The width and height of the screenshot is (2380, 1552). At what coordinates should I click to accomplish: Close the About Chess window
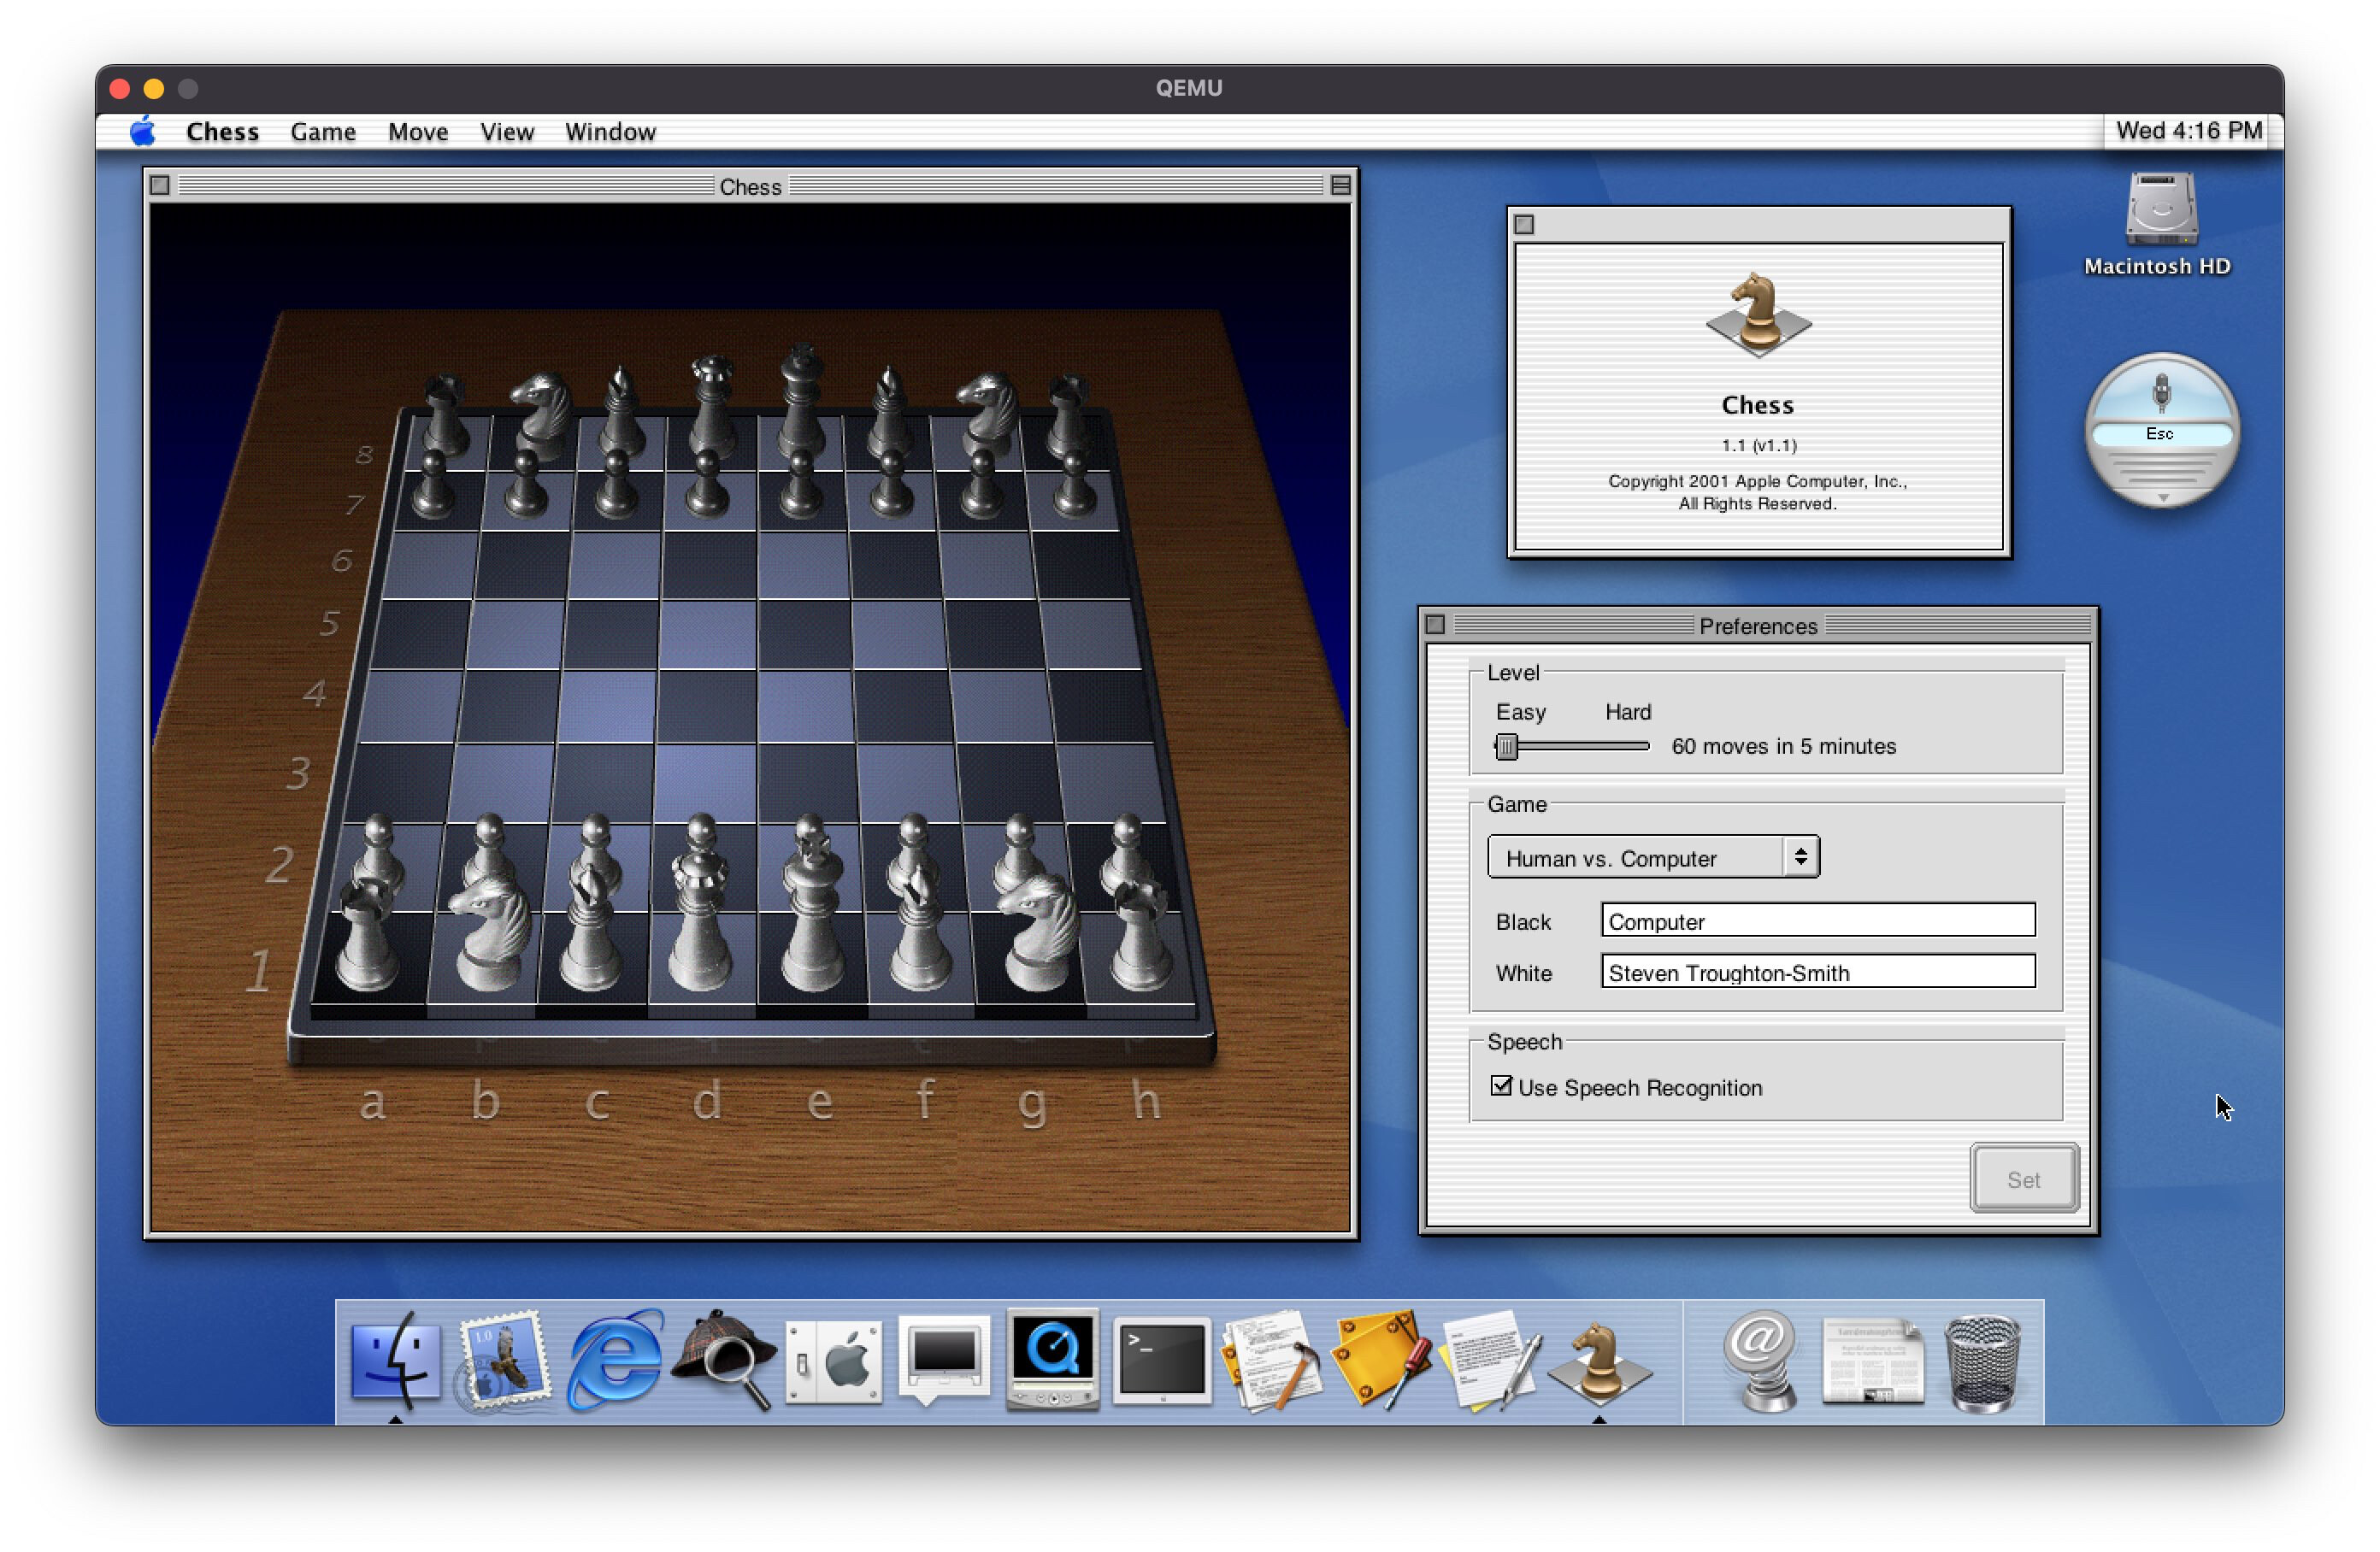(x=1523, y=225)
